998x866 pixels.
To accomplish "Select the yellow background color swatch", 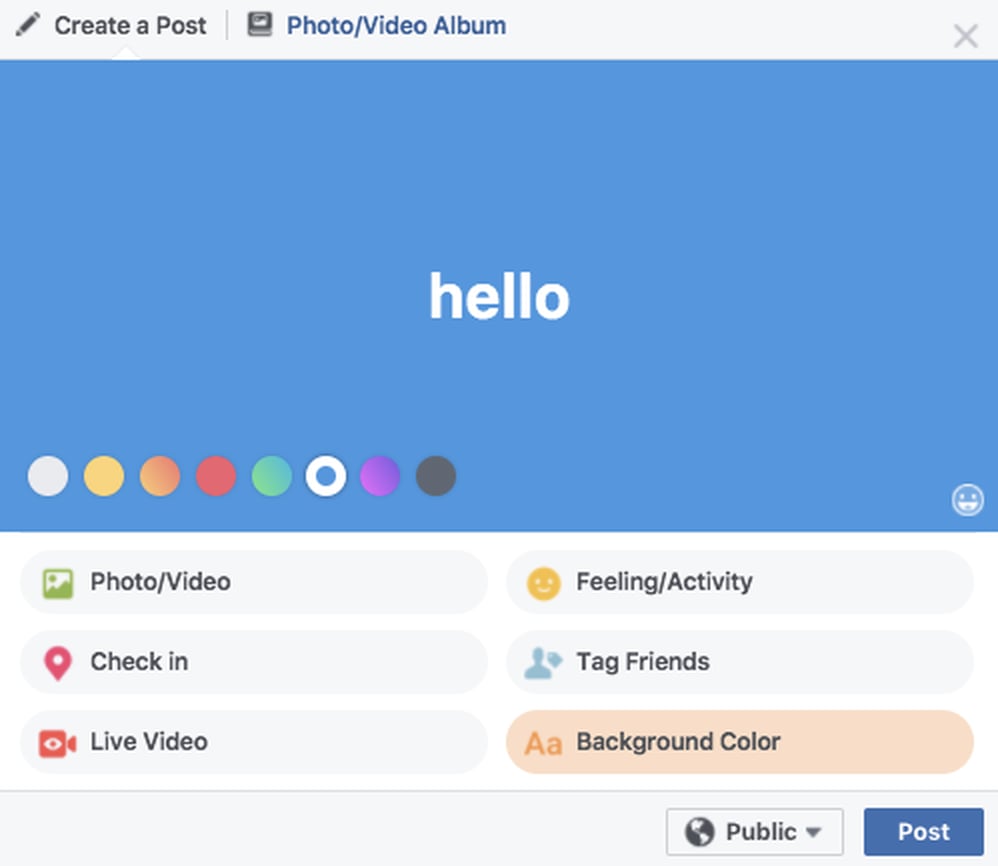I will [x=104, y=476].
